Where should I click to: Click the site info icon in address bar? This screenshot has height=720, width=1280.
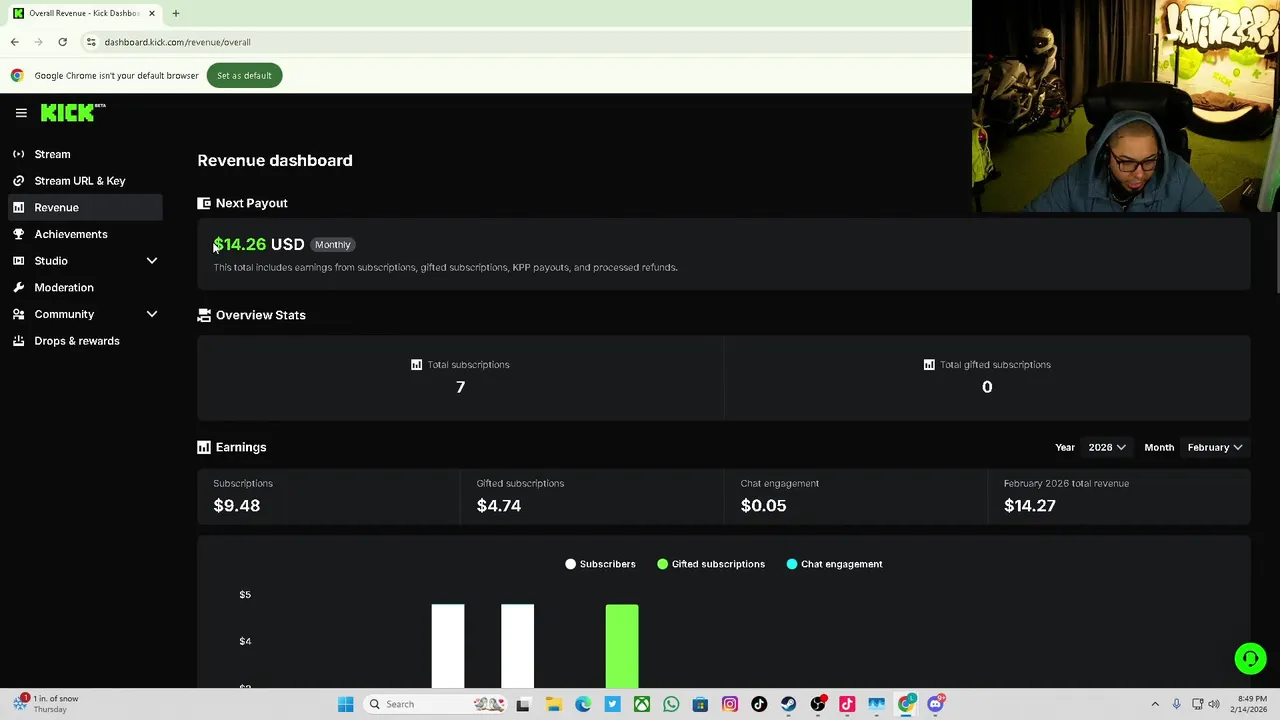tap(91, 42)
